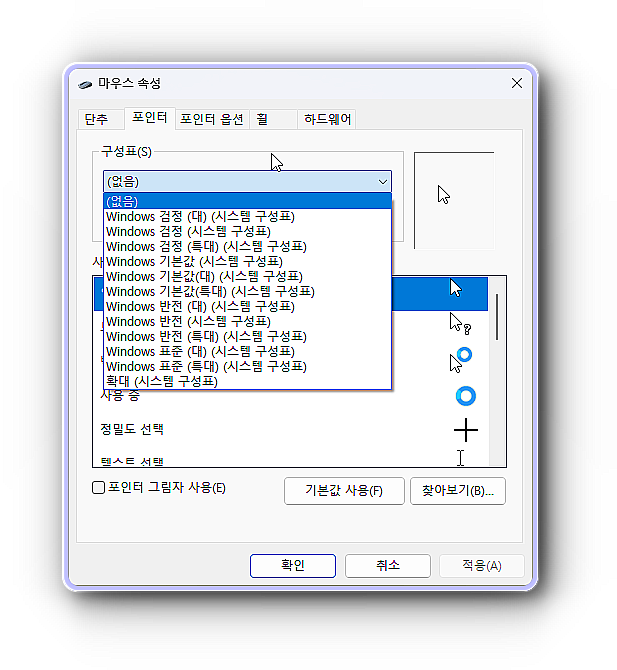Screen dimensions: 617x670
Task: Click the 찾아보기(B)... button
Action: [x=458, y=491]
